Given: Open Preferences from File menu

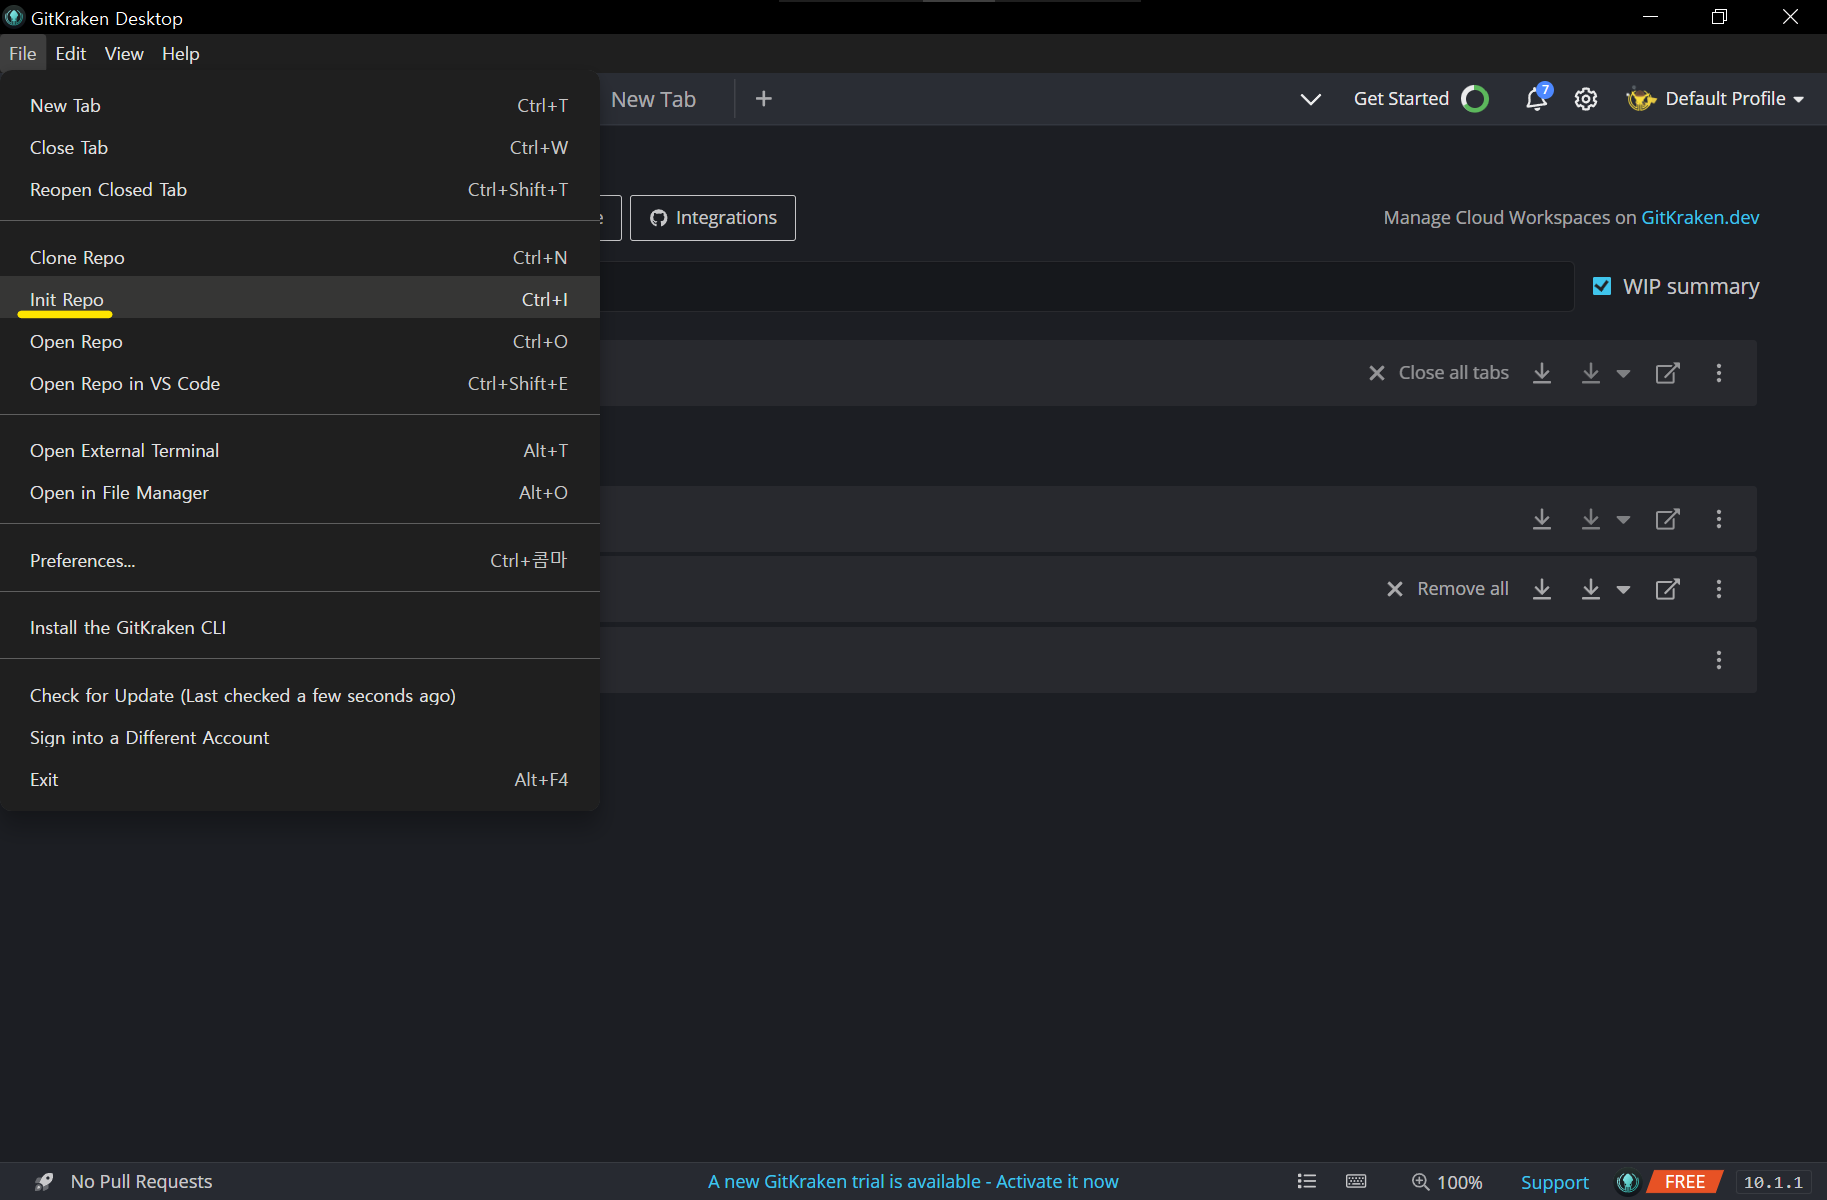Looking at the screenshot, I should click(300, 560).
